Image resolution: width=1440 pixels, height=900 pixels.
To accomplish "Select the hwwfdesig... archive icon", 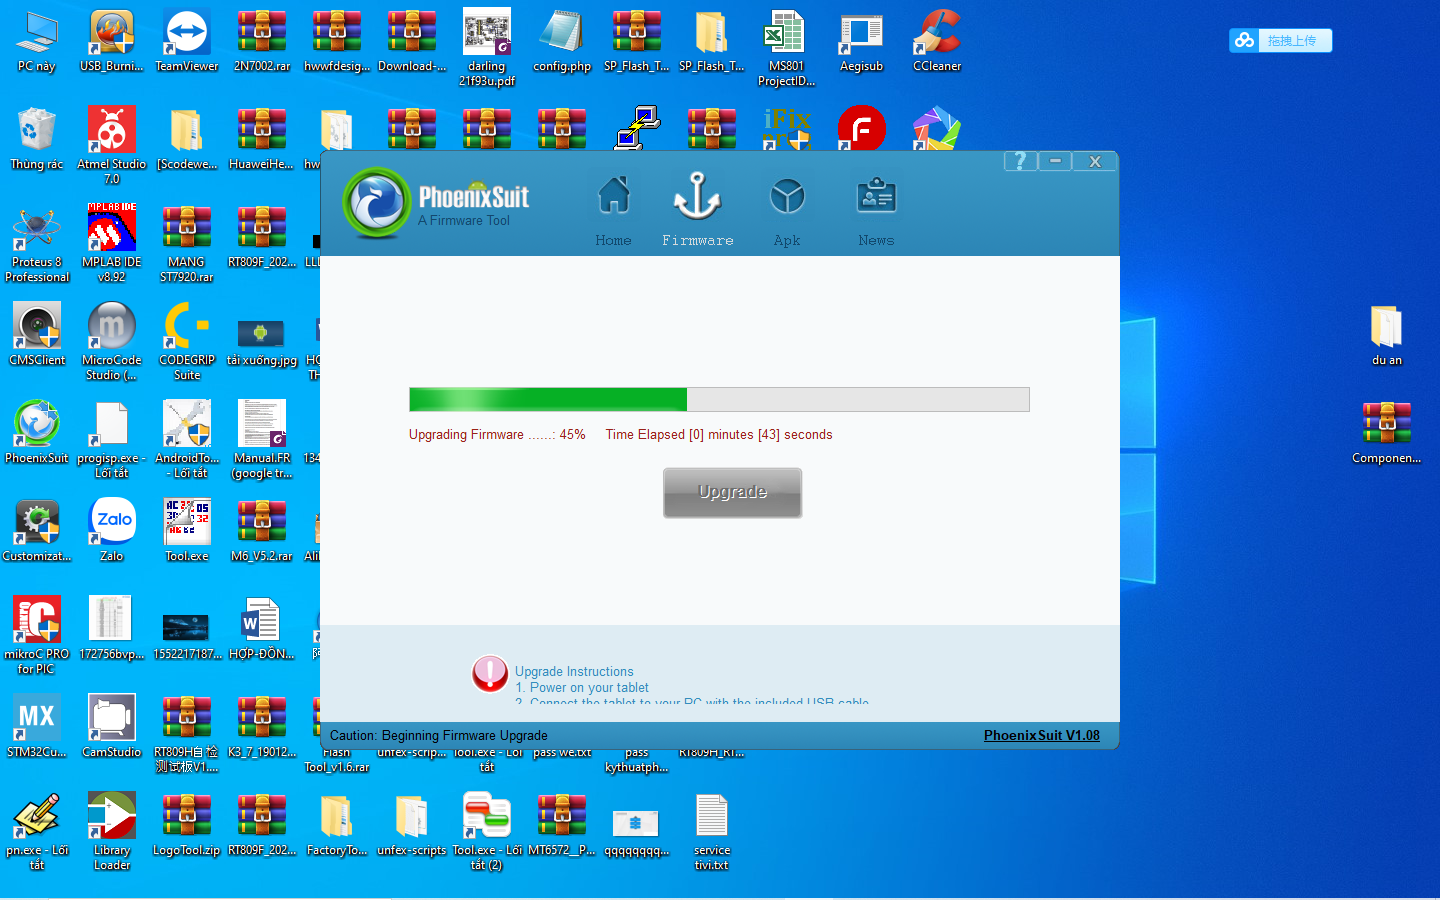I will coord(337,42).
